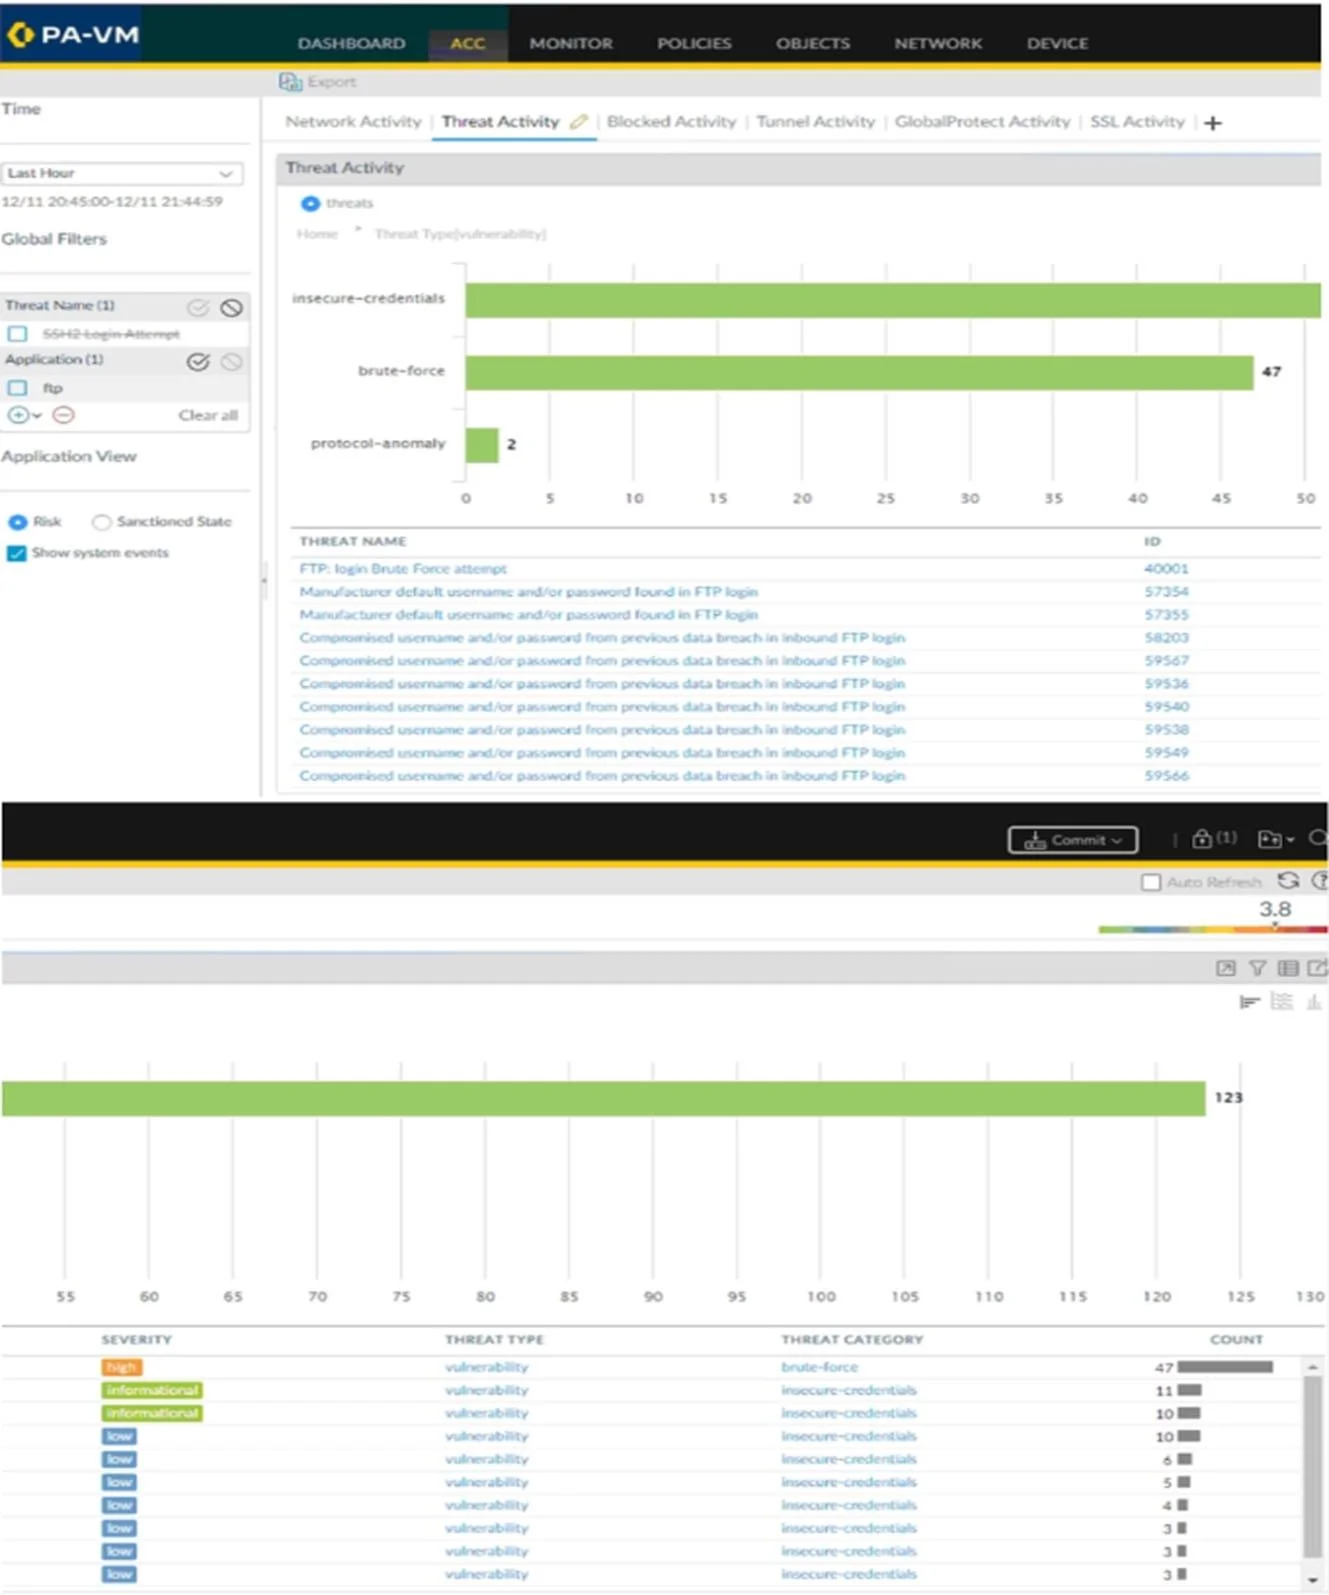
Task: Uncheck Show system events checkbox
Action: pos(16,553)
